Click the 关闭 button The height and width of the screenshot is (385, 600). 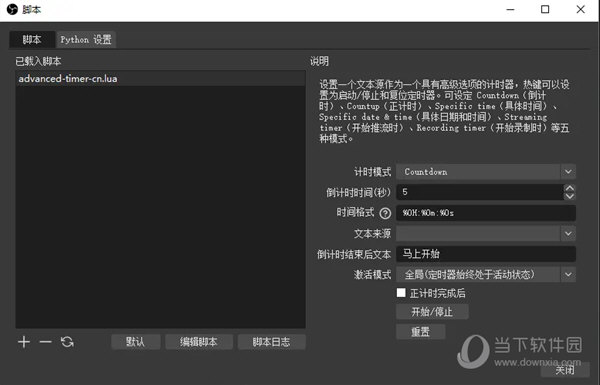click(565, 370)
